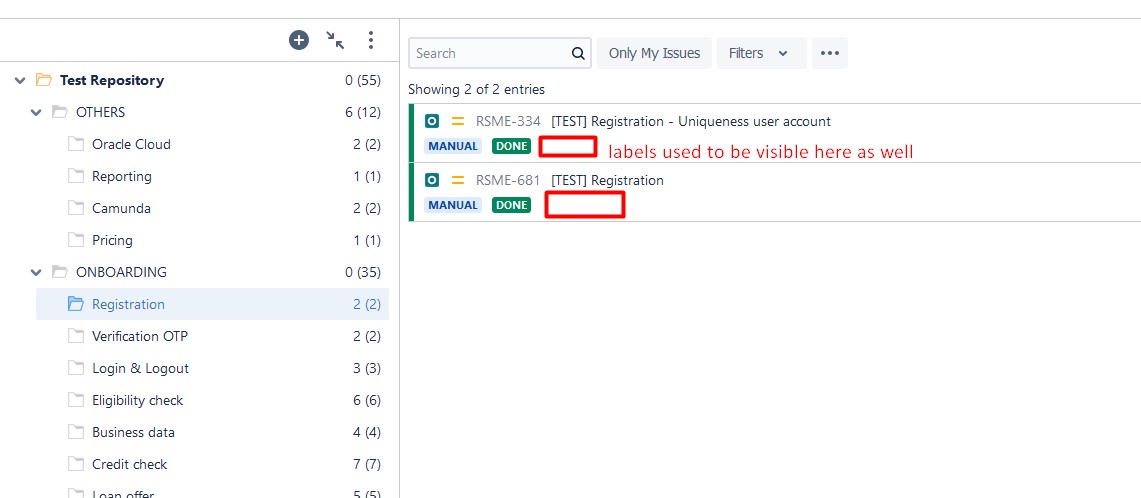Click the Credit check count 7 (7)
The height and width of the screenshot is (498, 1141).
click(367, 465)
